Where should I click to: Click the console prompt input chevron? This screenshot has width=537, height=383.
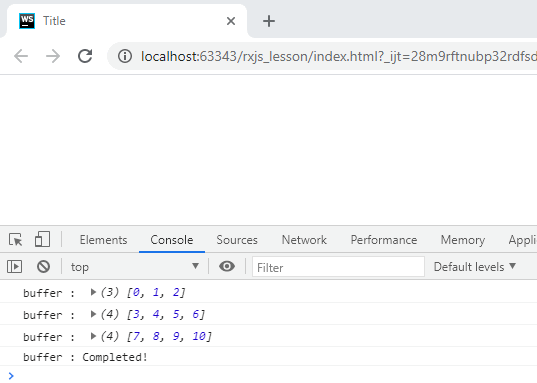[x=11, y=376]
